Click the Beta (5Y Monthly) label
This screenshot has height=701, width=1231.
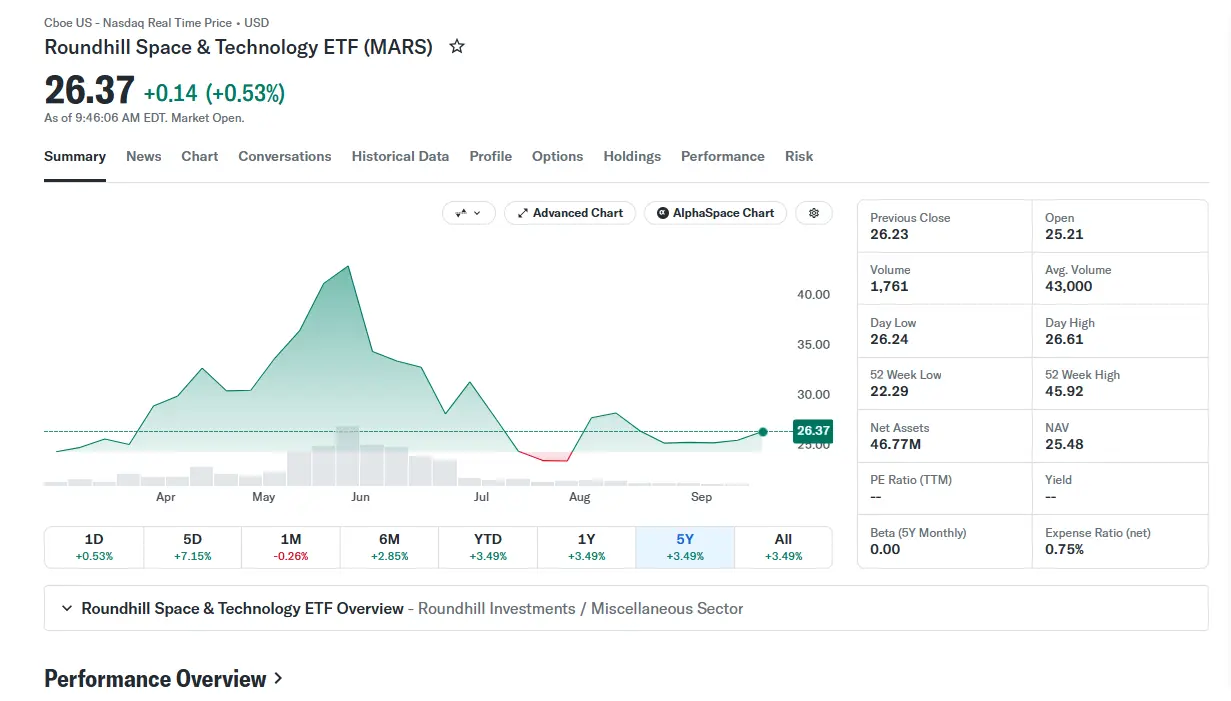click(x=918, y=533)
